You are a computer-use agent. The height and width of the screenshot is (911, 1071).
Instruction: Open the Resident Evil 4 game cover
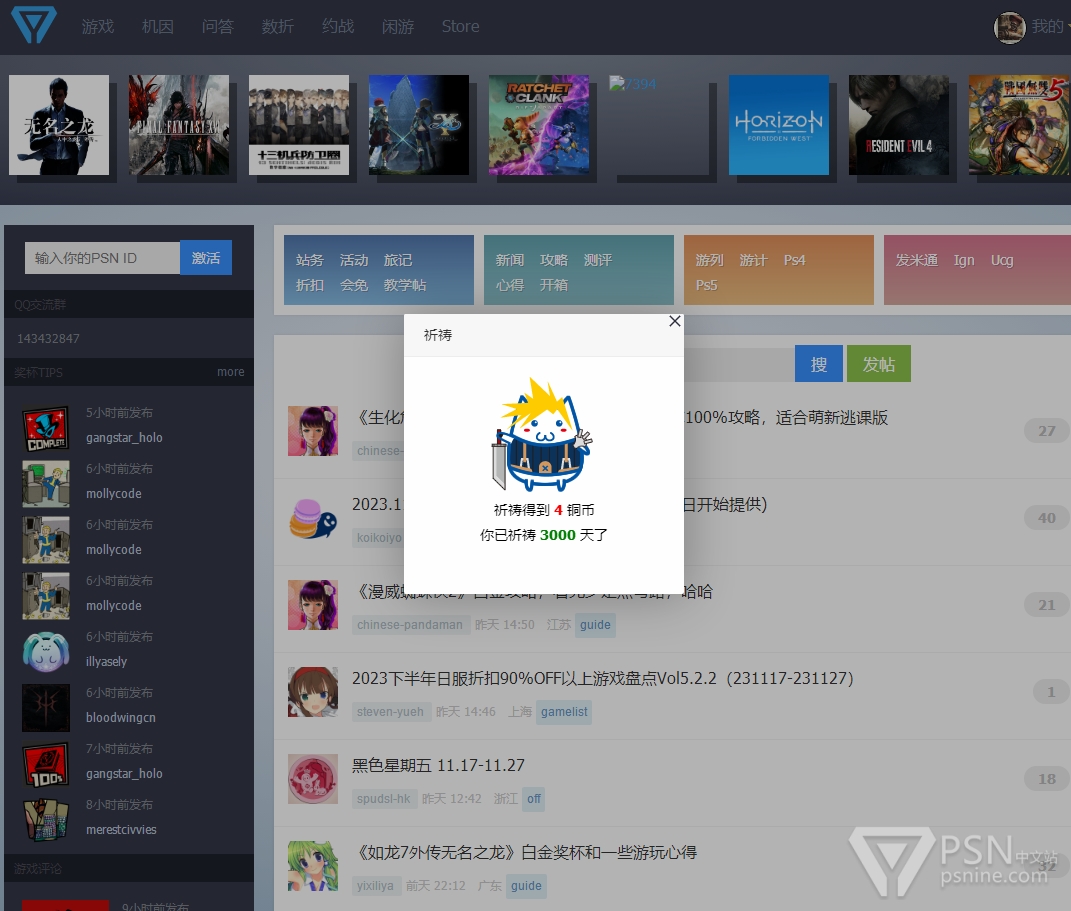pos(899,125)
